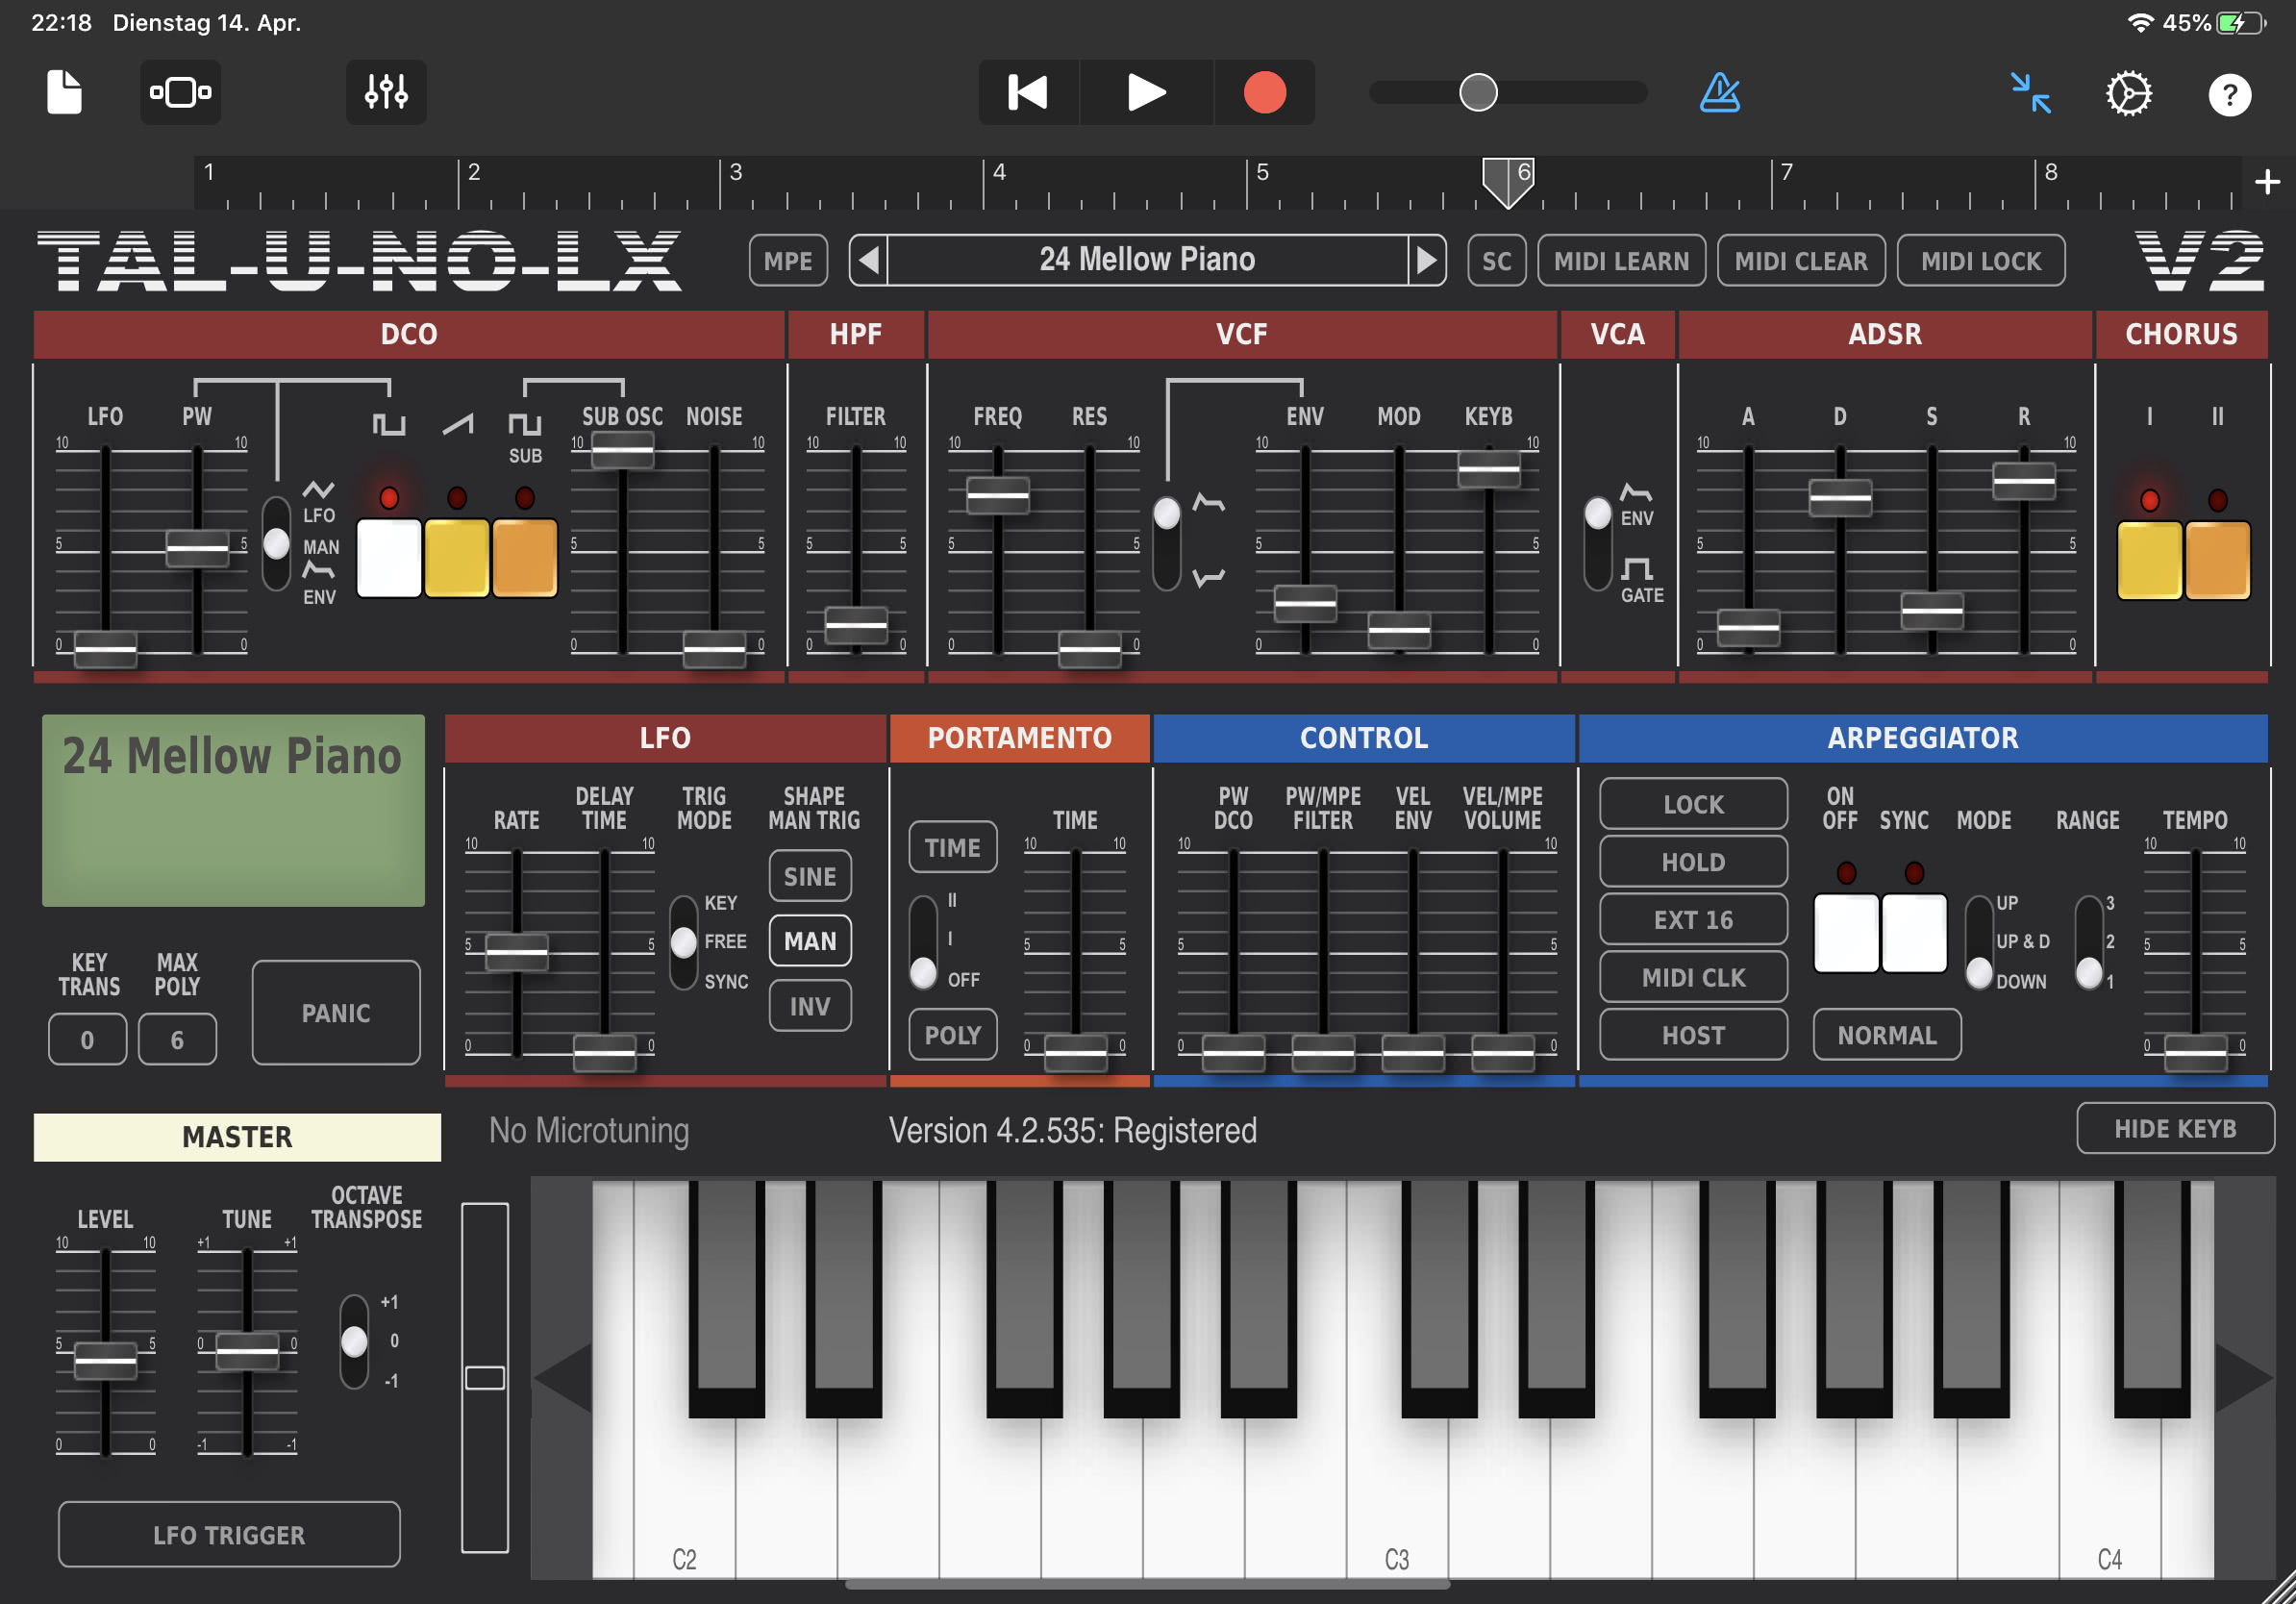The height and width of the screenshot is (1604, 2296).
Task: Switch the LFO TRIG MODE selector
Action: point(683,942)
